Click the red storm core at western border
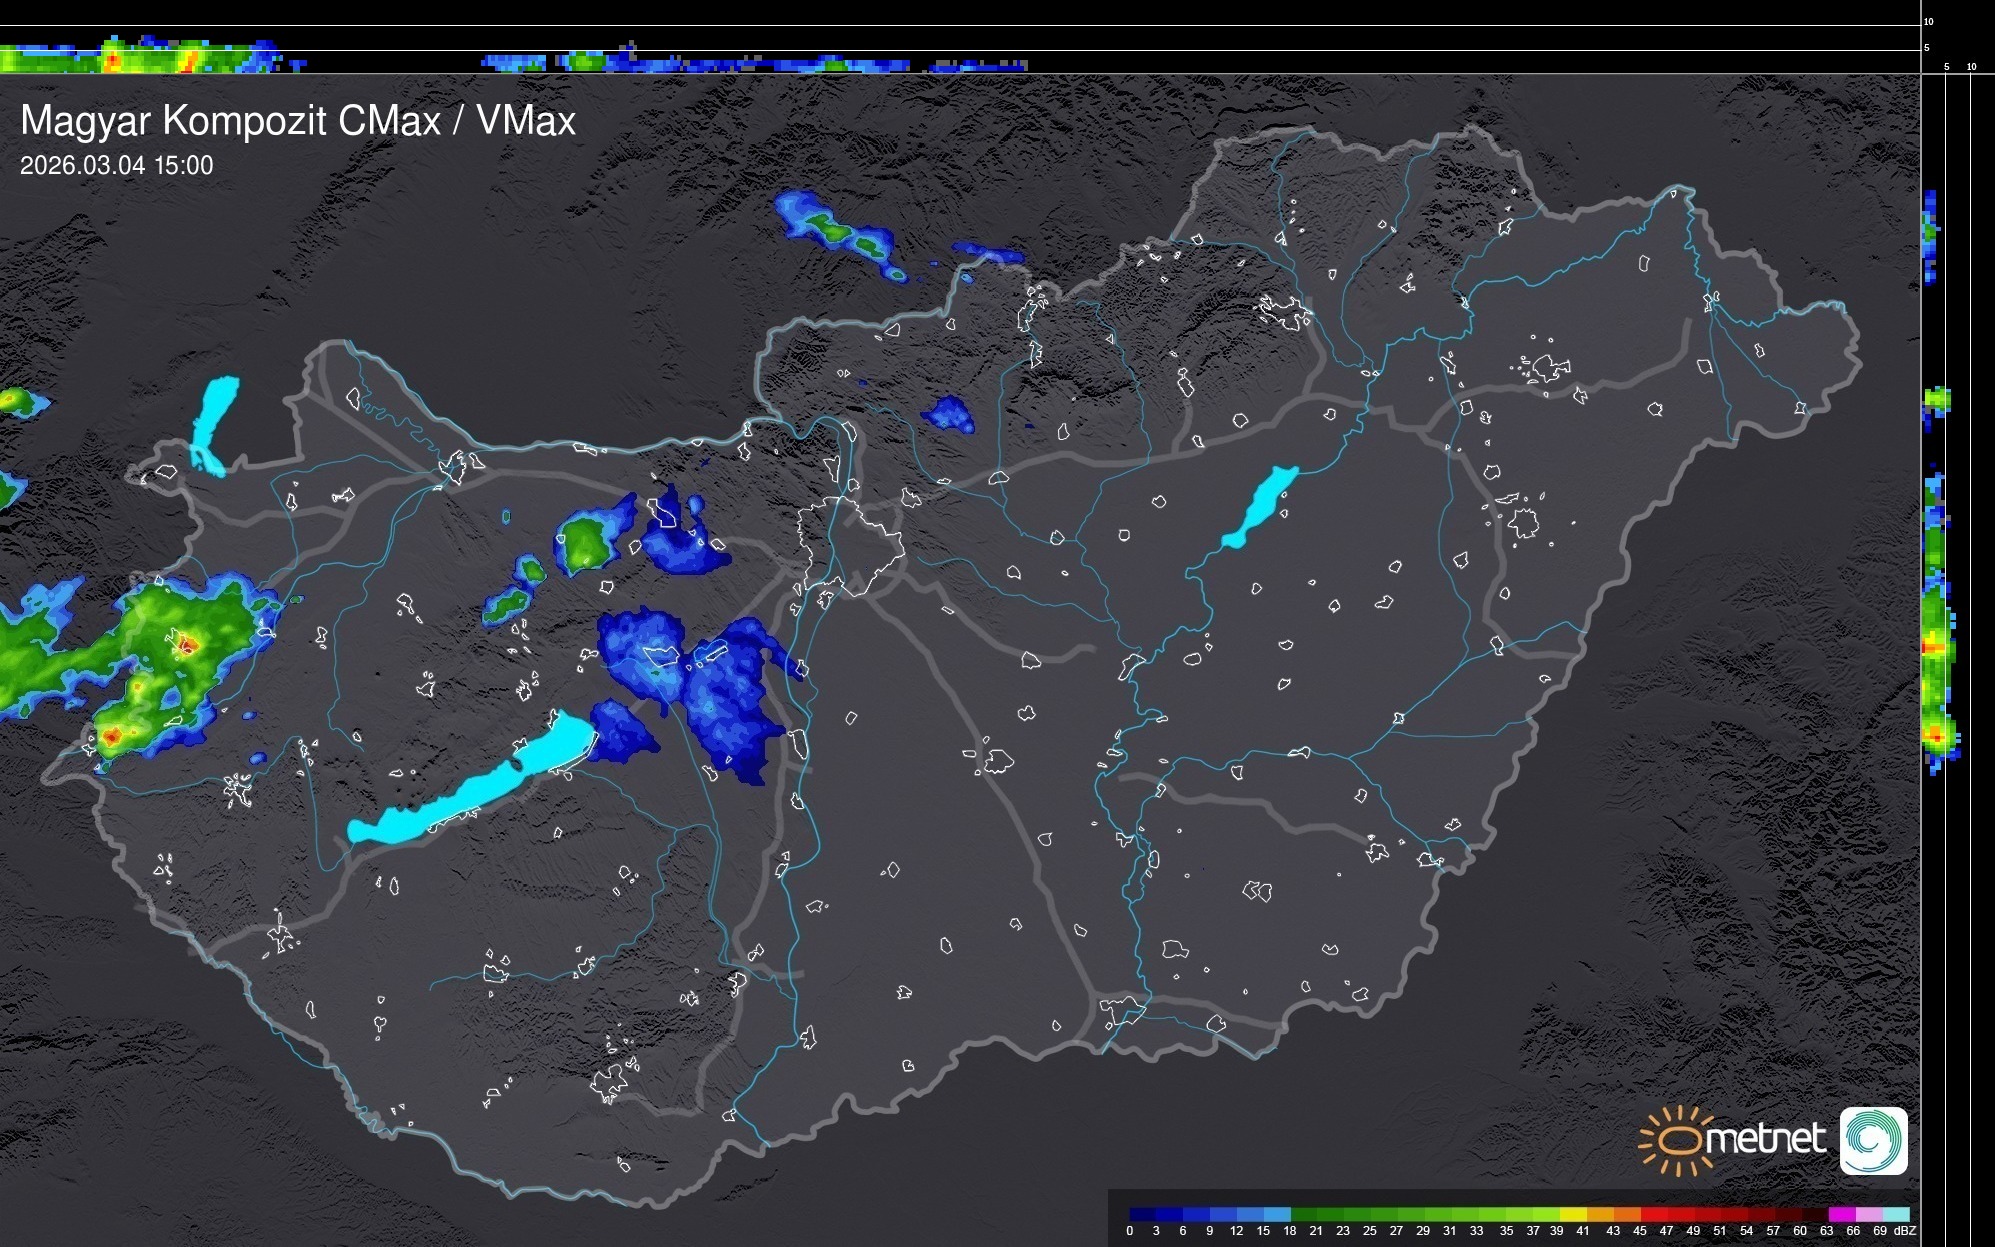The height and width of the screenshot is (1247, 1995). (x=187, y=644)
